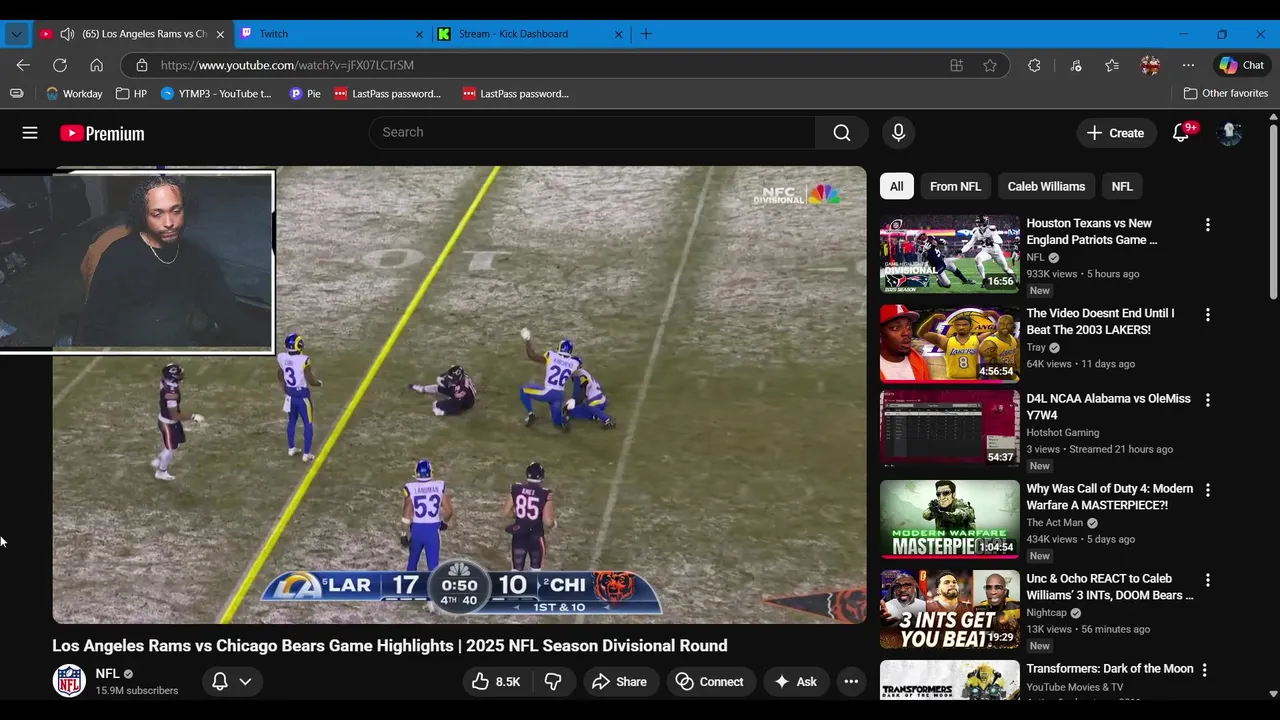Screen dimensions: 1280x720
Task: Open D4L NCAA Alabama vs OleMiss title
Action: 1108,407
